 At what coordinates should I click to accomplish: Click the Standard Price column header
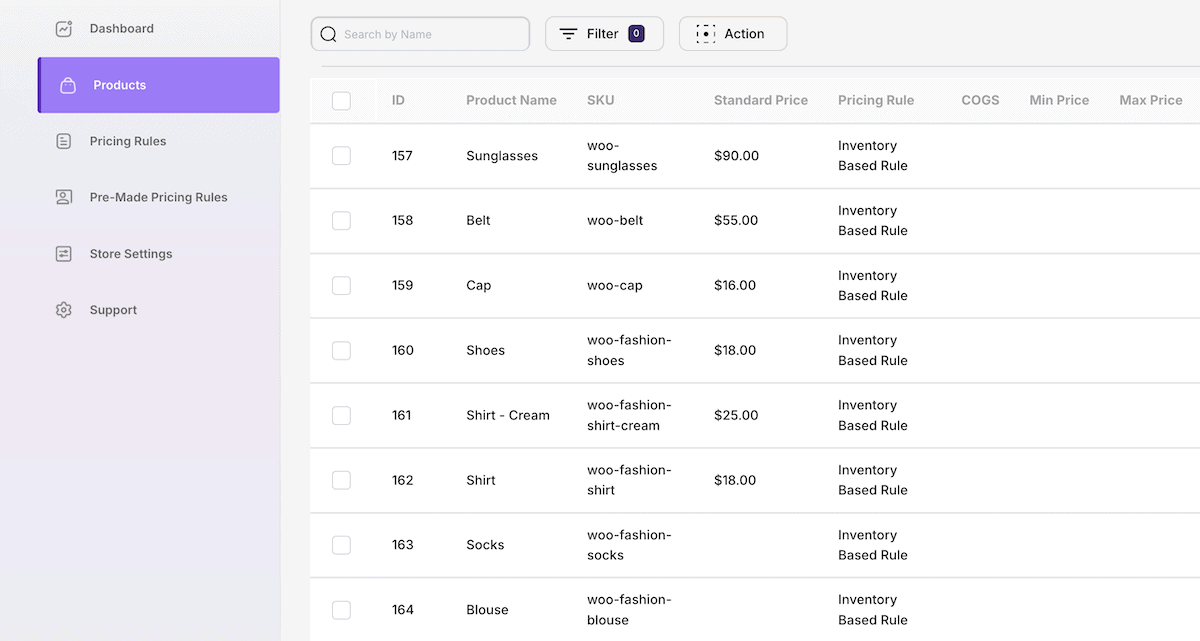(761, 100)
